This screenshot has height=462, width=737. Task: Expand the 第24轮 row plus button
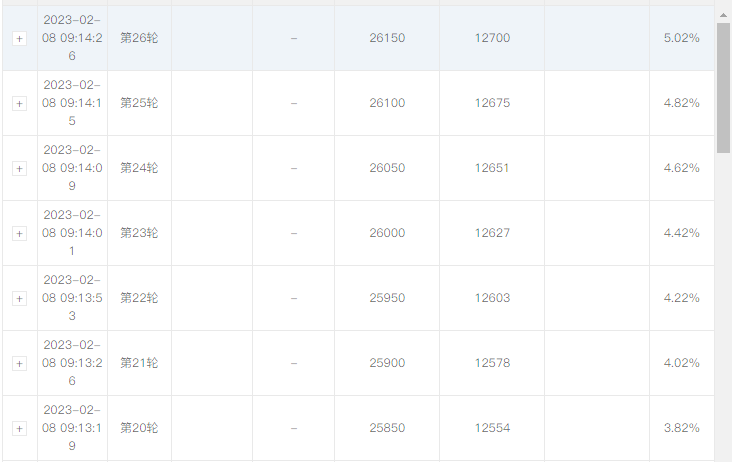(19, 168)
